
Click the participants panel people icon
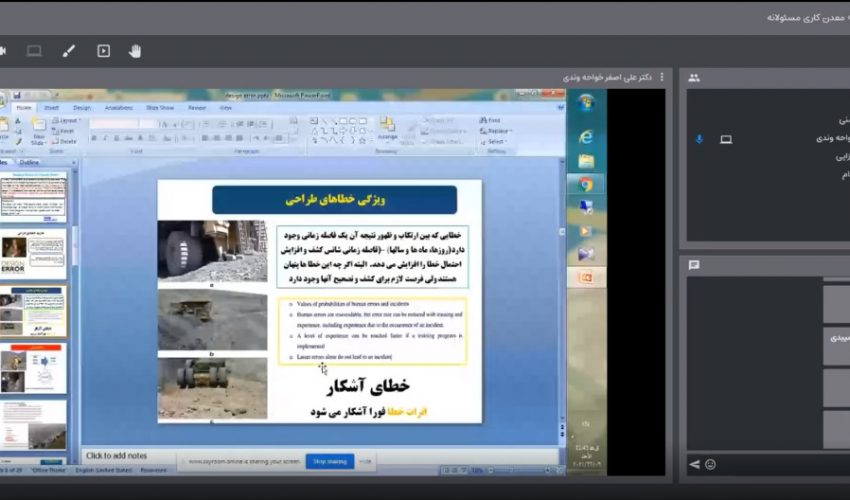tap(694, 78)
